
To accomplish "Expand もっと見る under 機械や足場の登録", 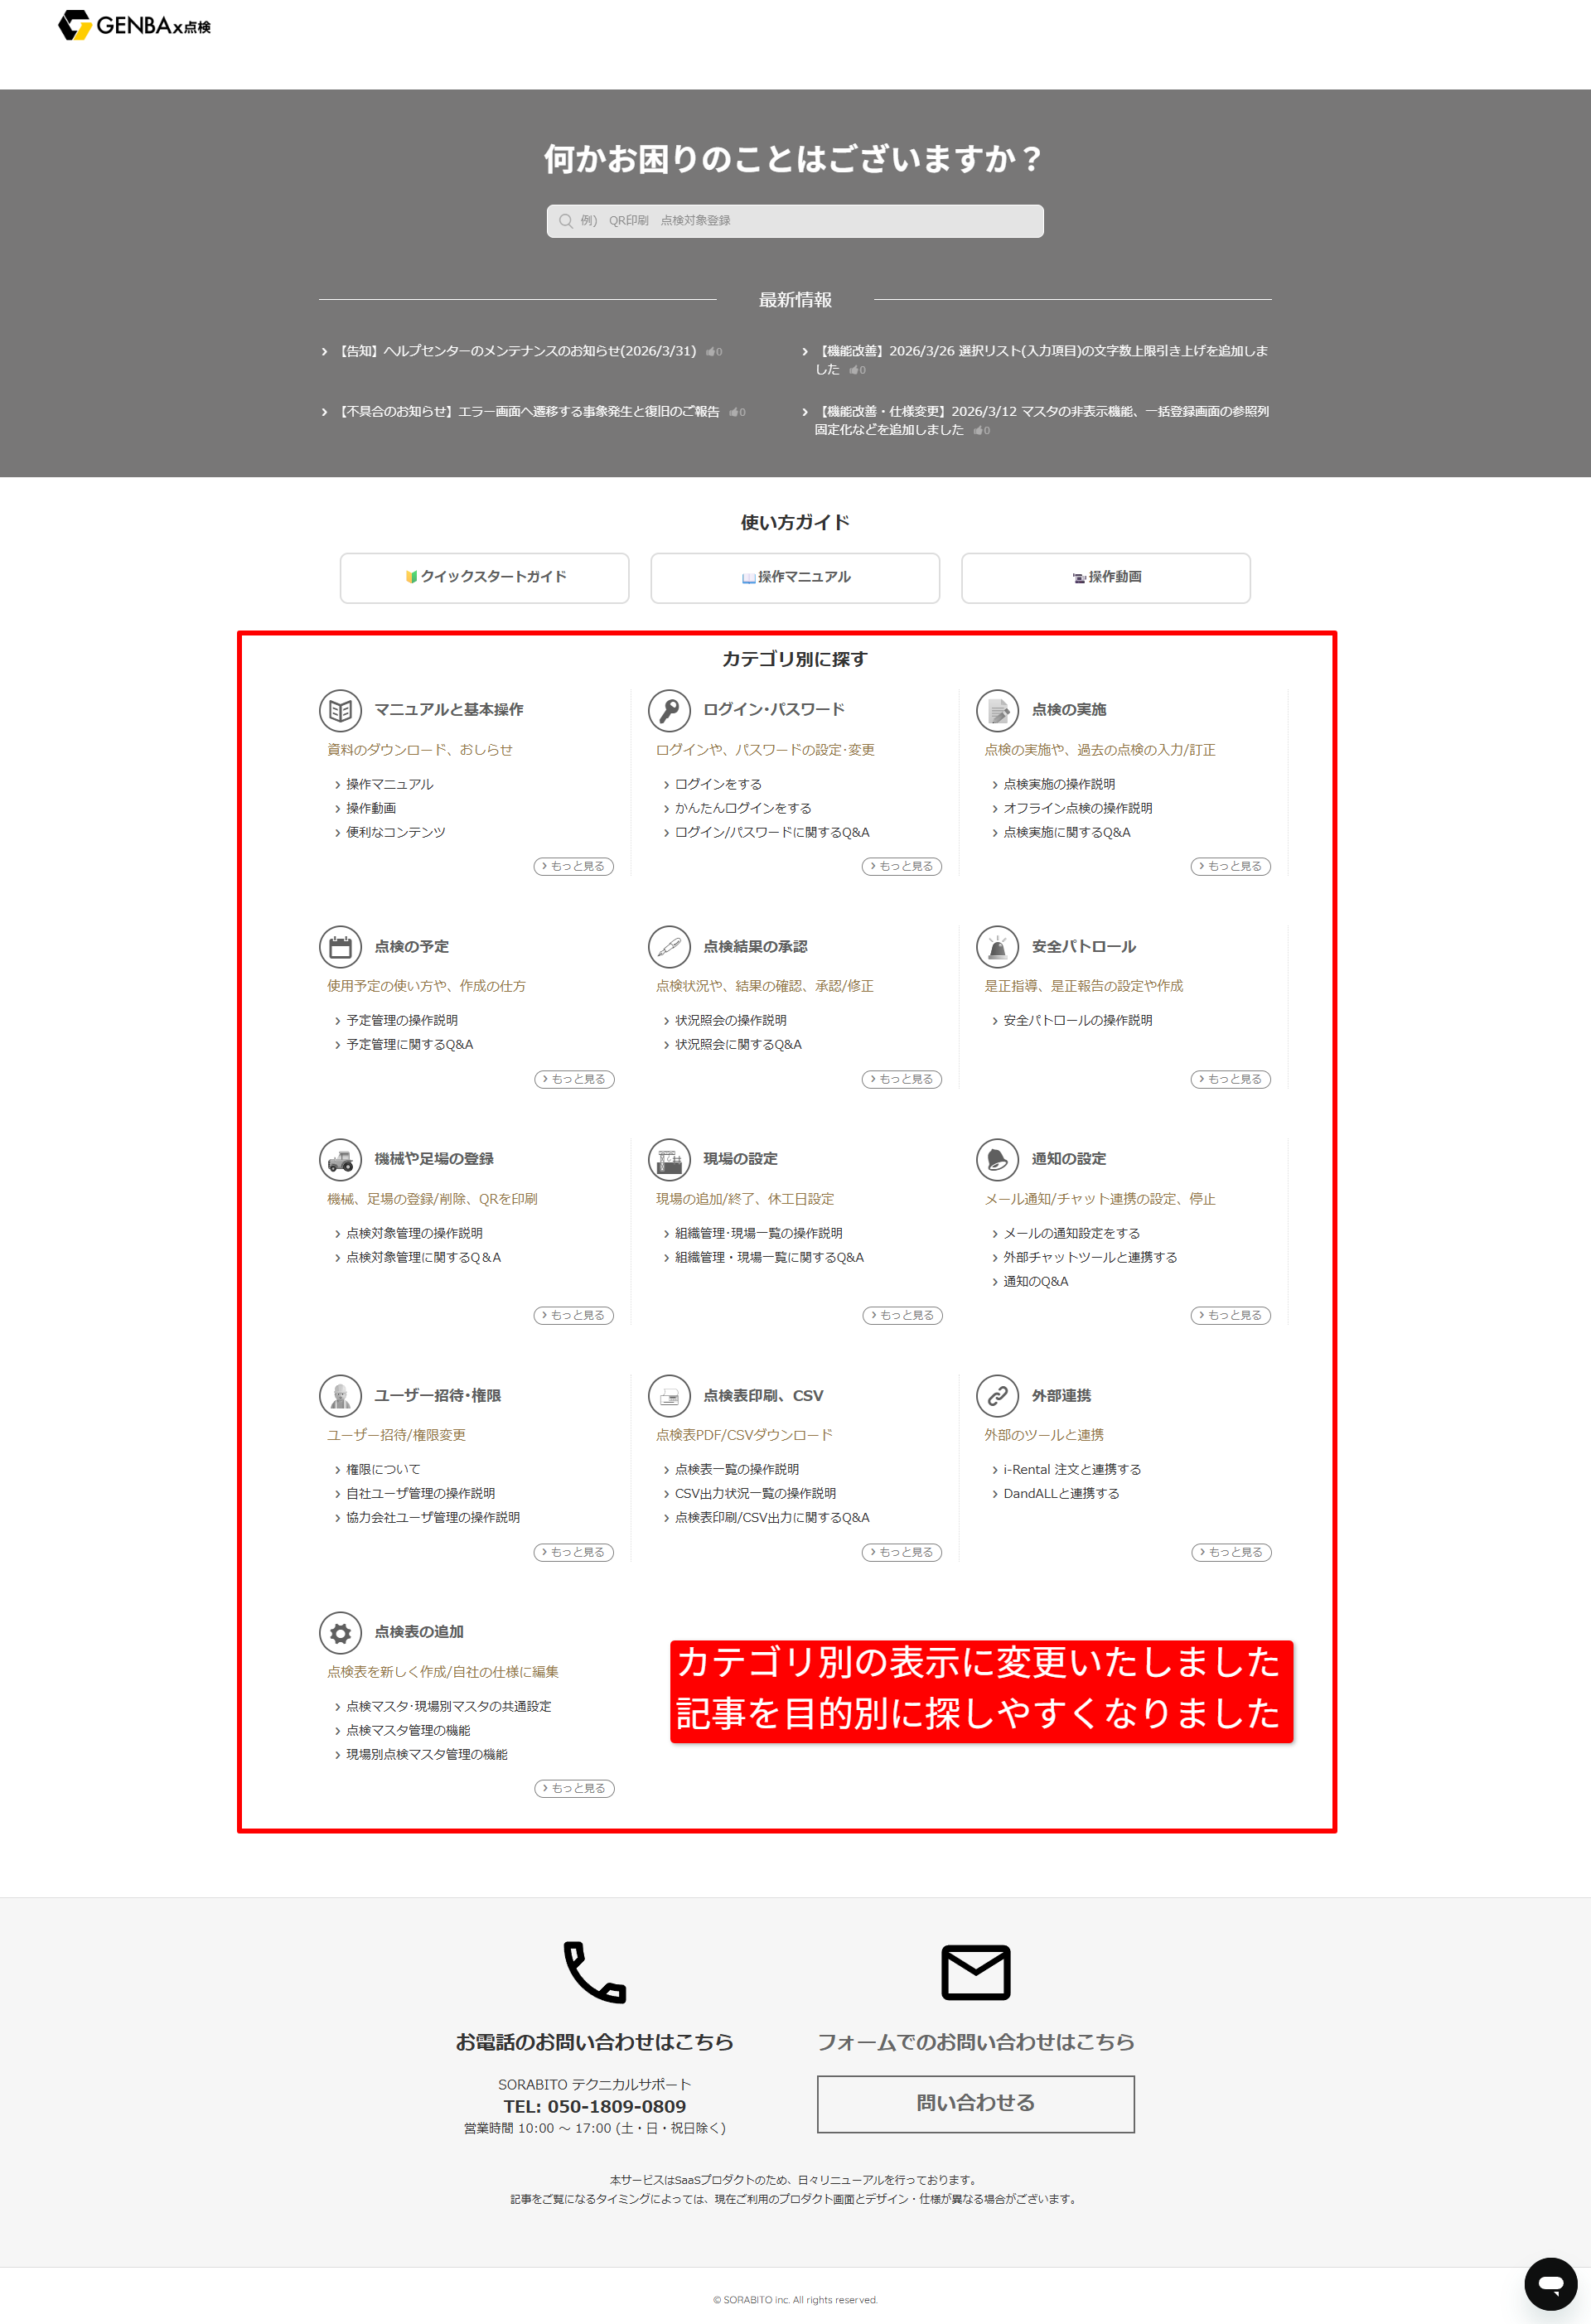I will pyautogui.click(x=574, y=1315).
